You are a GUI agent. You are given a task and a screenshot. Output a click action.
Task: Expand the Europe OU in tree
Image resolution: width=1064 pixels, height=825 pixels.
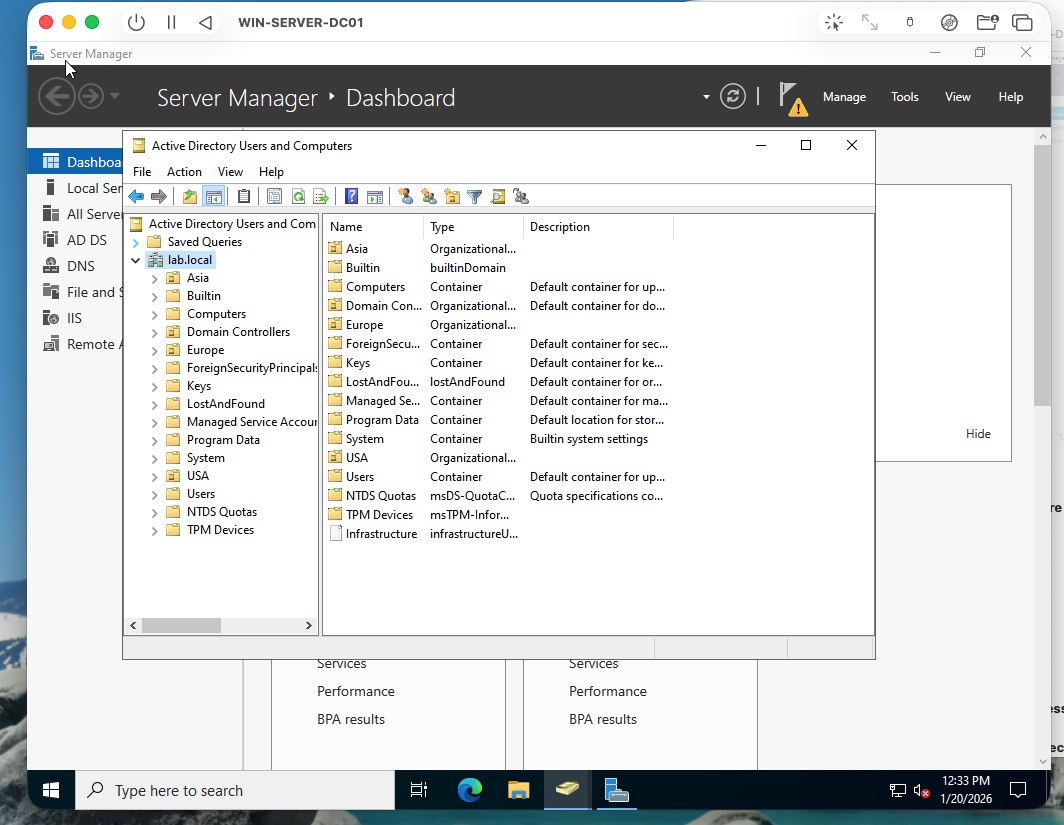point(155,350)
